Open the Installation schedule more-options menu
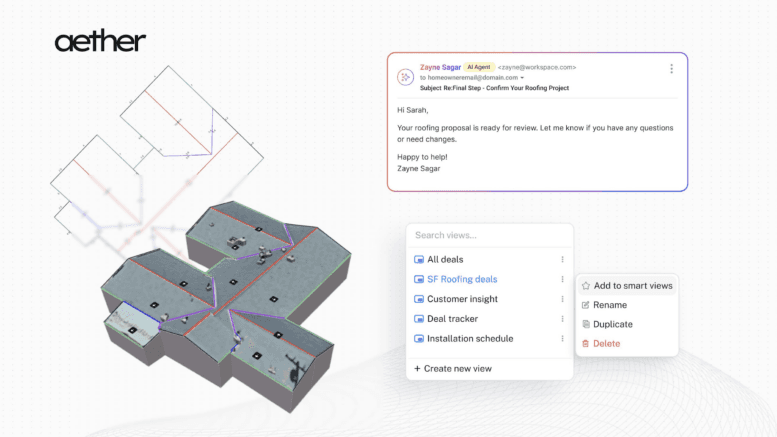Screen dimensions: 777x437 562,339
